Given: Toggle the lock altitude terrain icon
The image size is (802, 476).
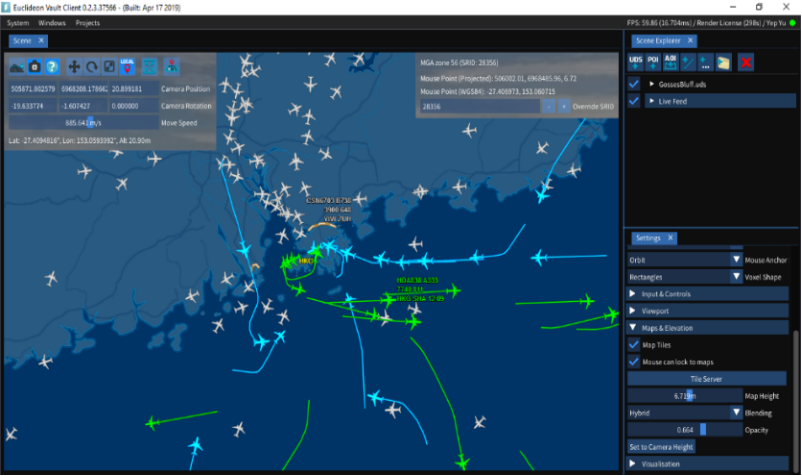Looking at the screenshot, I should [17, 66].
